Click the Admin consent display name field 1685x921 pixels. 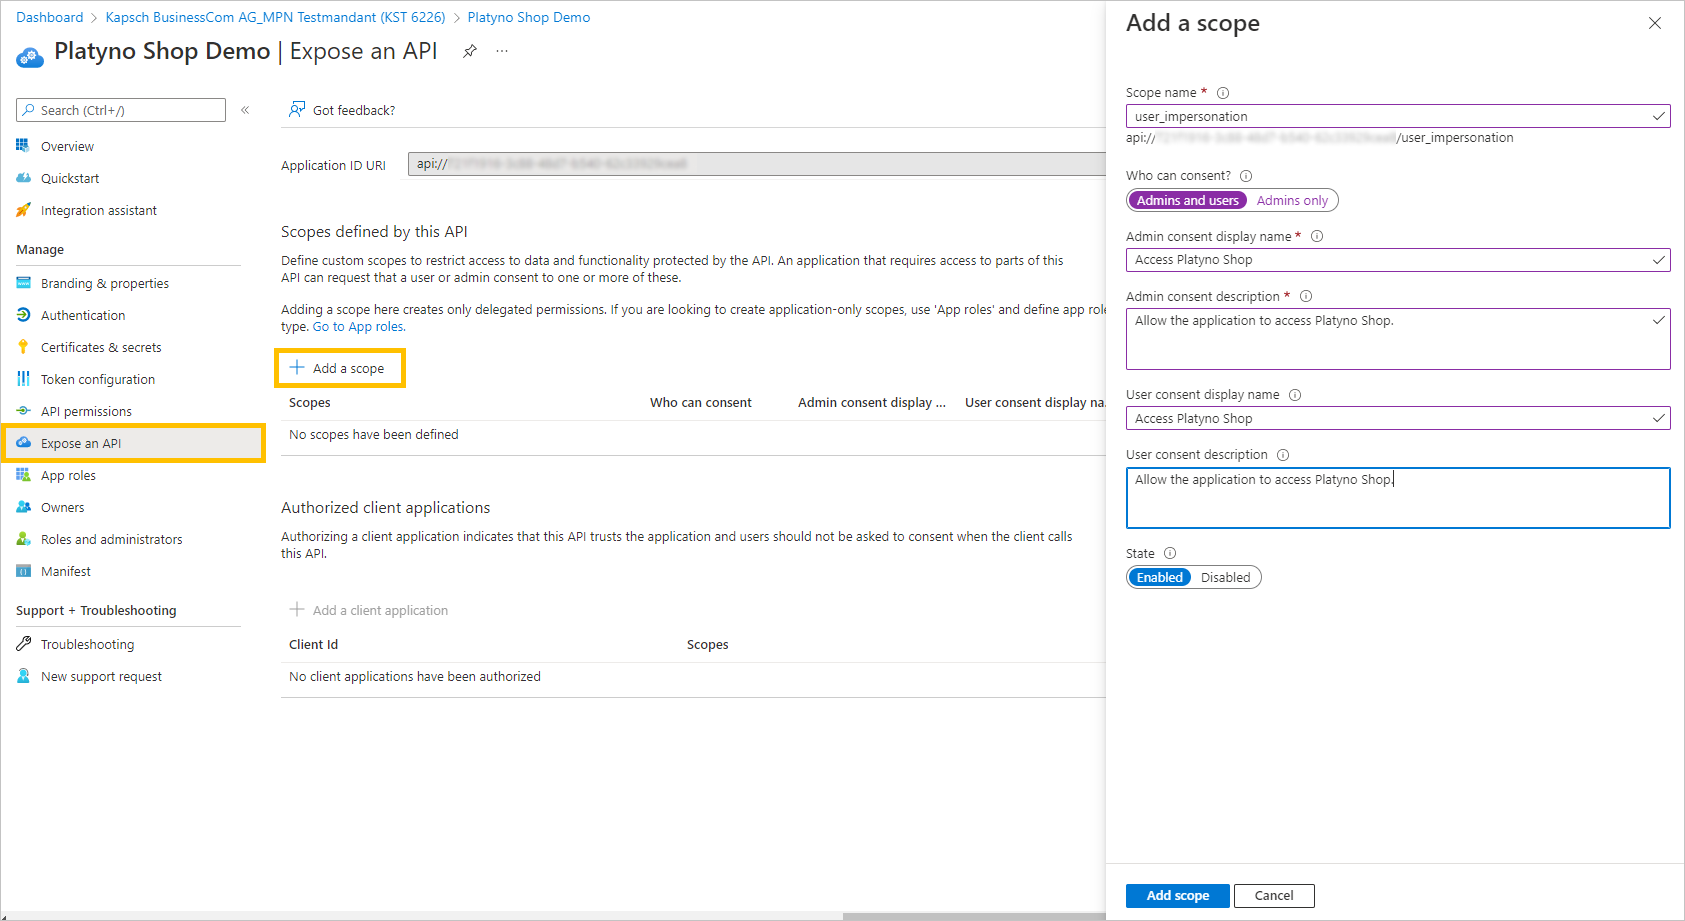click(x=1398, y=260)
